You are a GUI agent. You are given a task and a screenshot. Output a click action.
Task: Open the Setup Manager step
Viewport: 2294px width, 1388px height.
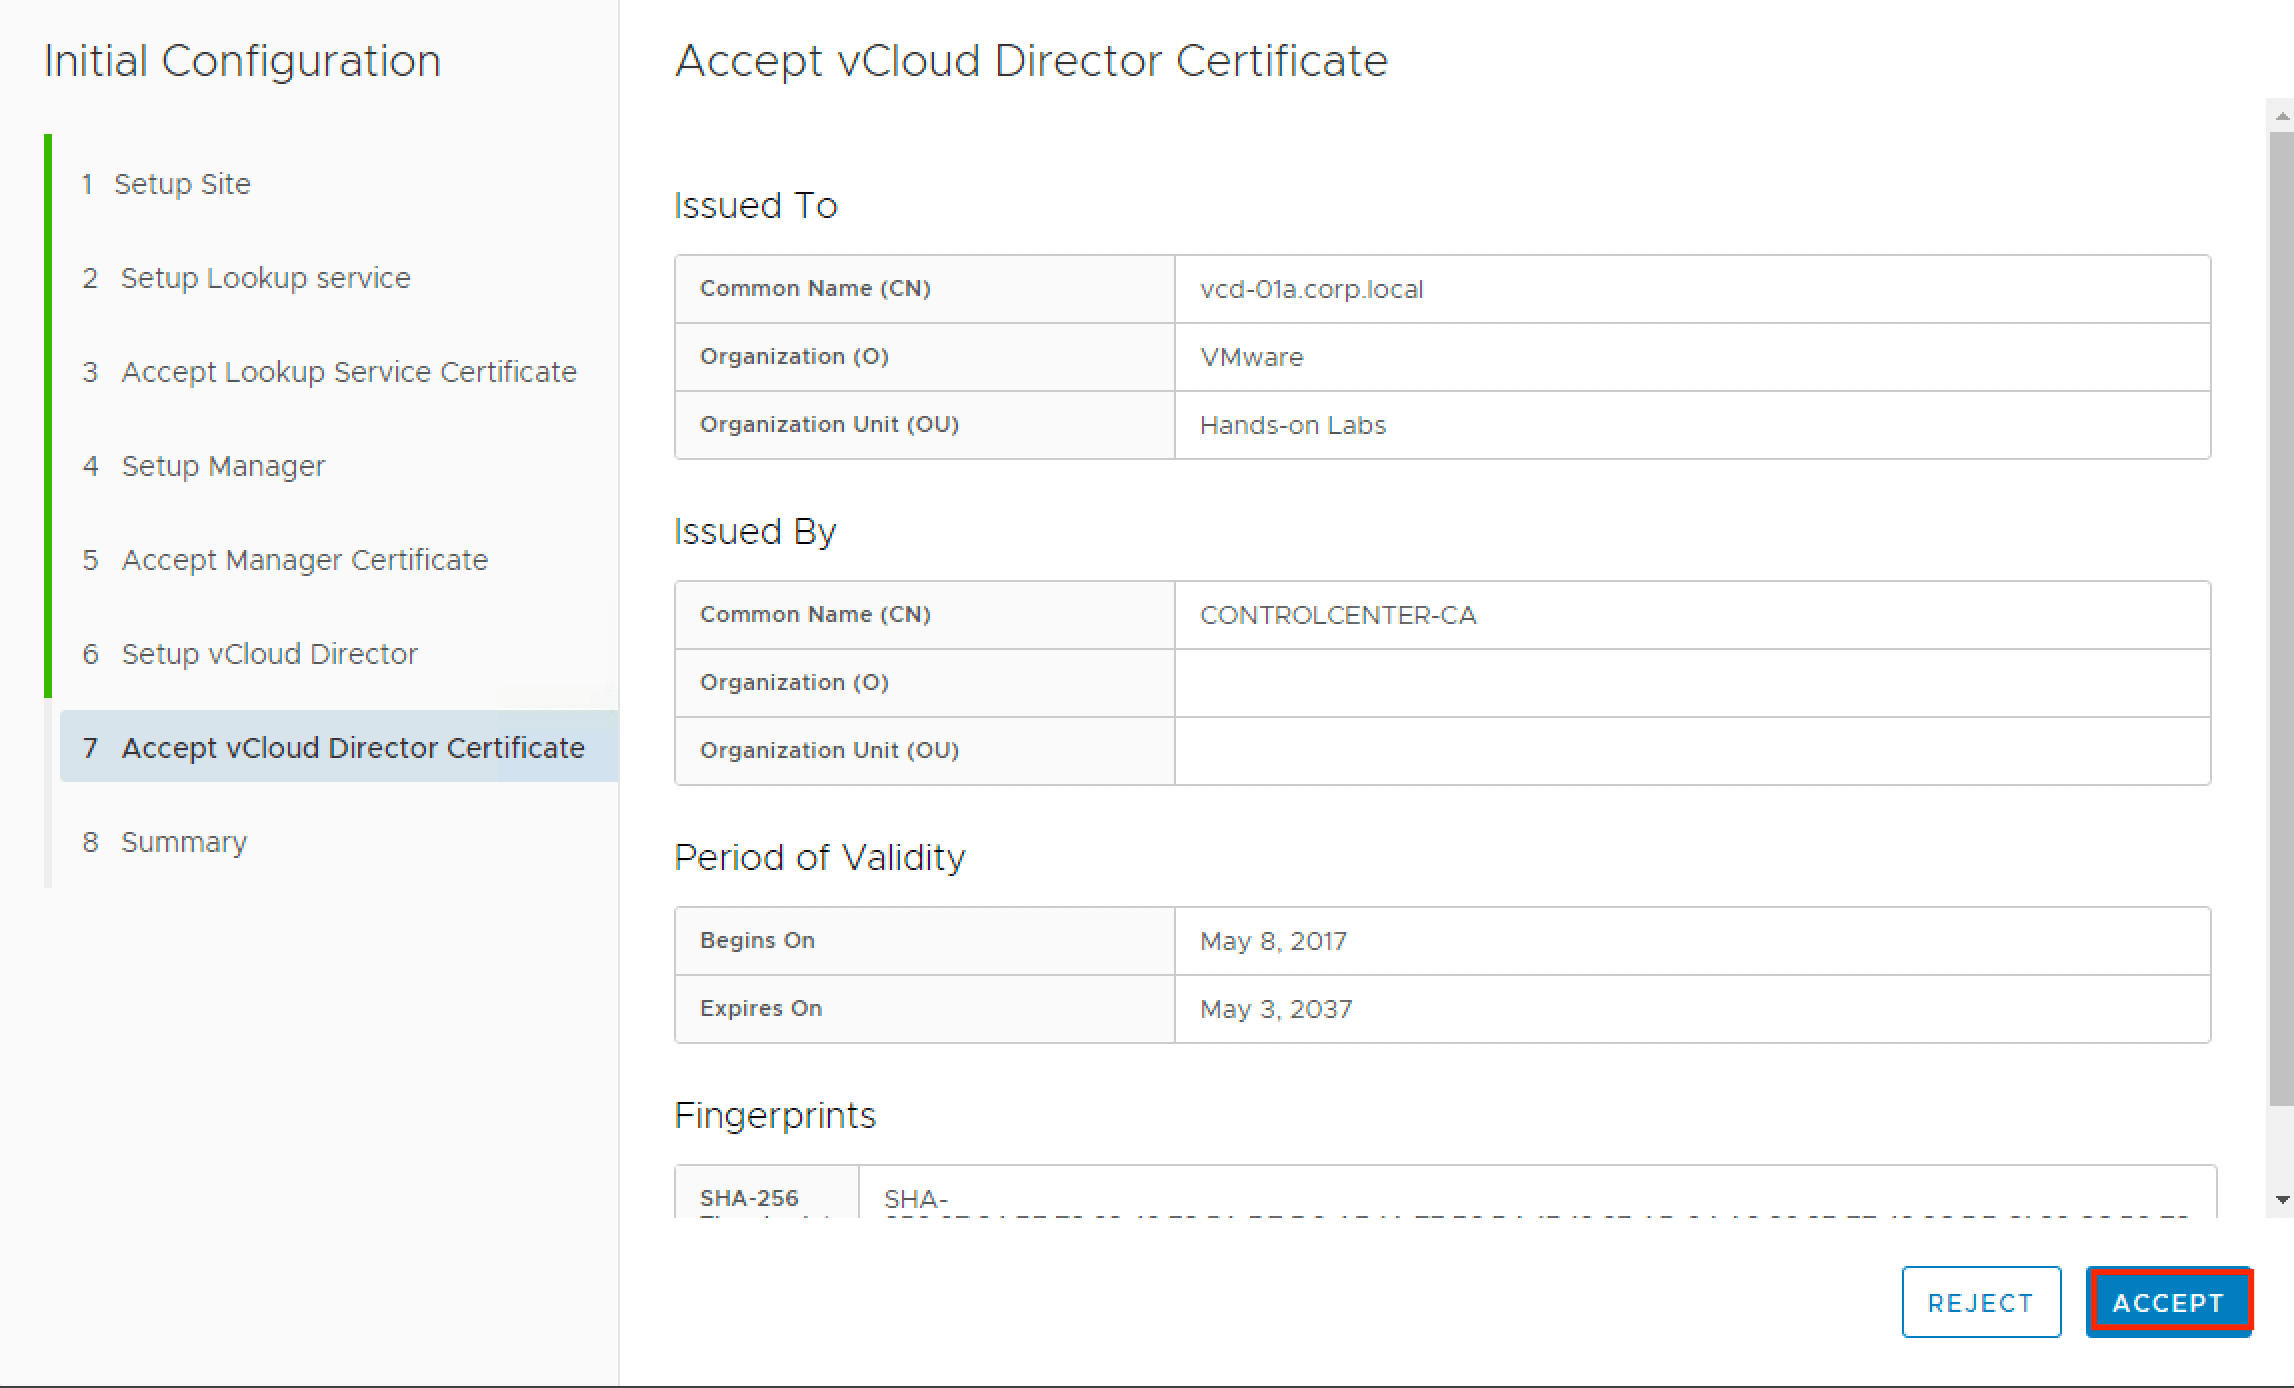(x=223, y=466)
